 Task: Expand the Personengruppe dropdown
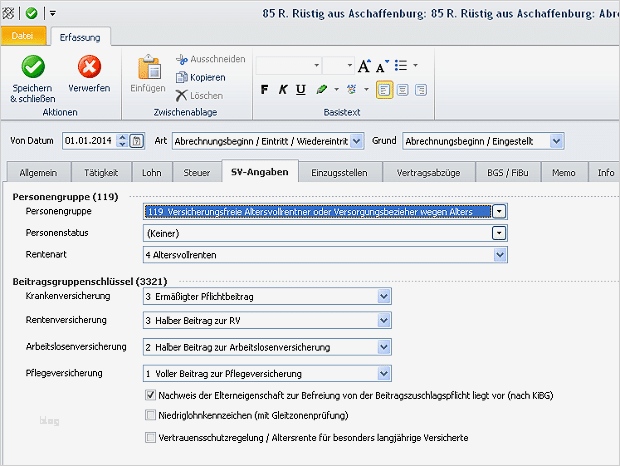tap(499, 211)
